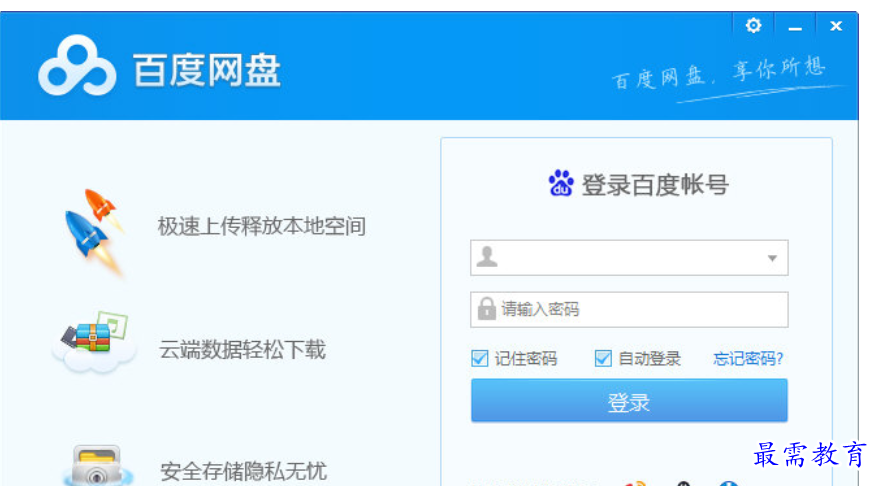Click the Baidu paw logo icon

[561, 184]
